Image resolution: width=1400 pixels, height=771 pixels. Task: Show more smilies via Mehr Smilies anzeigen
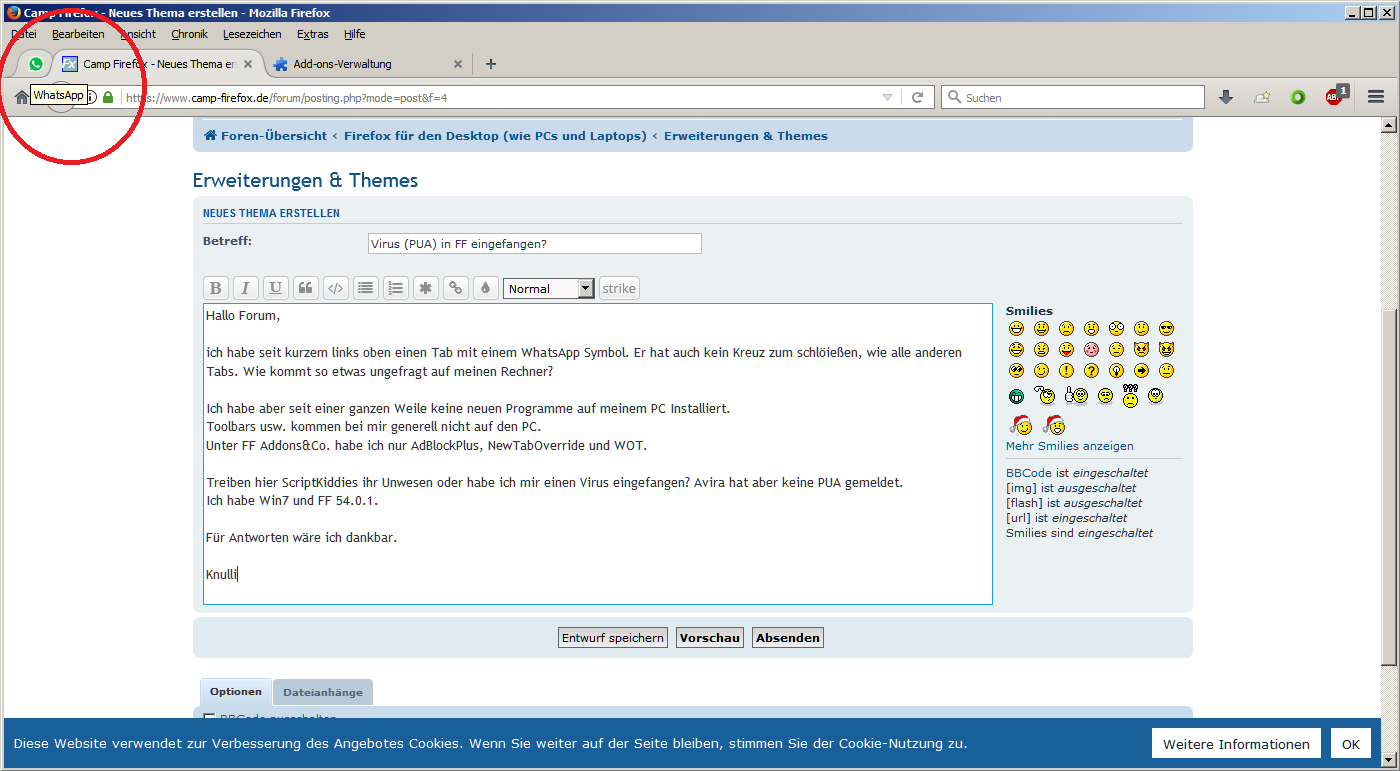click(1070, 446)
